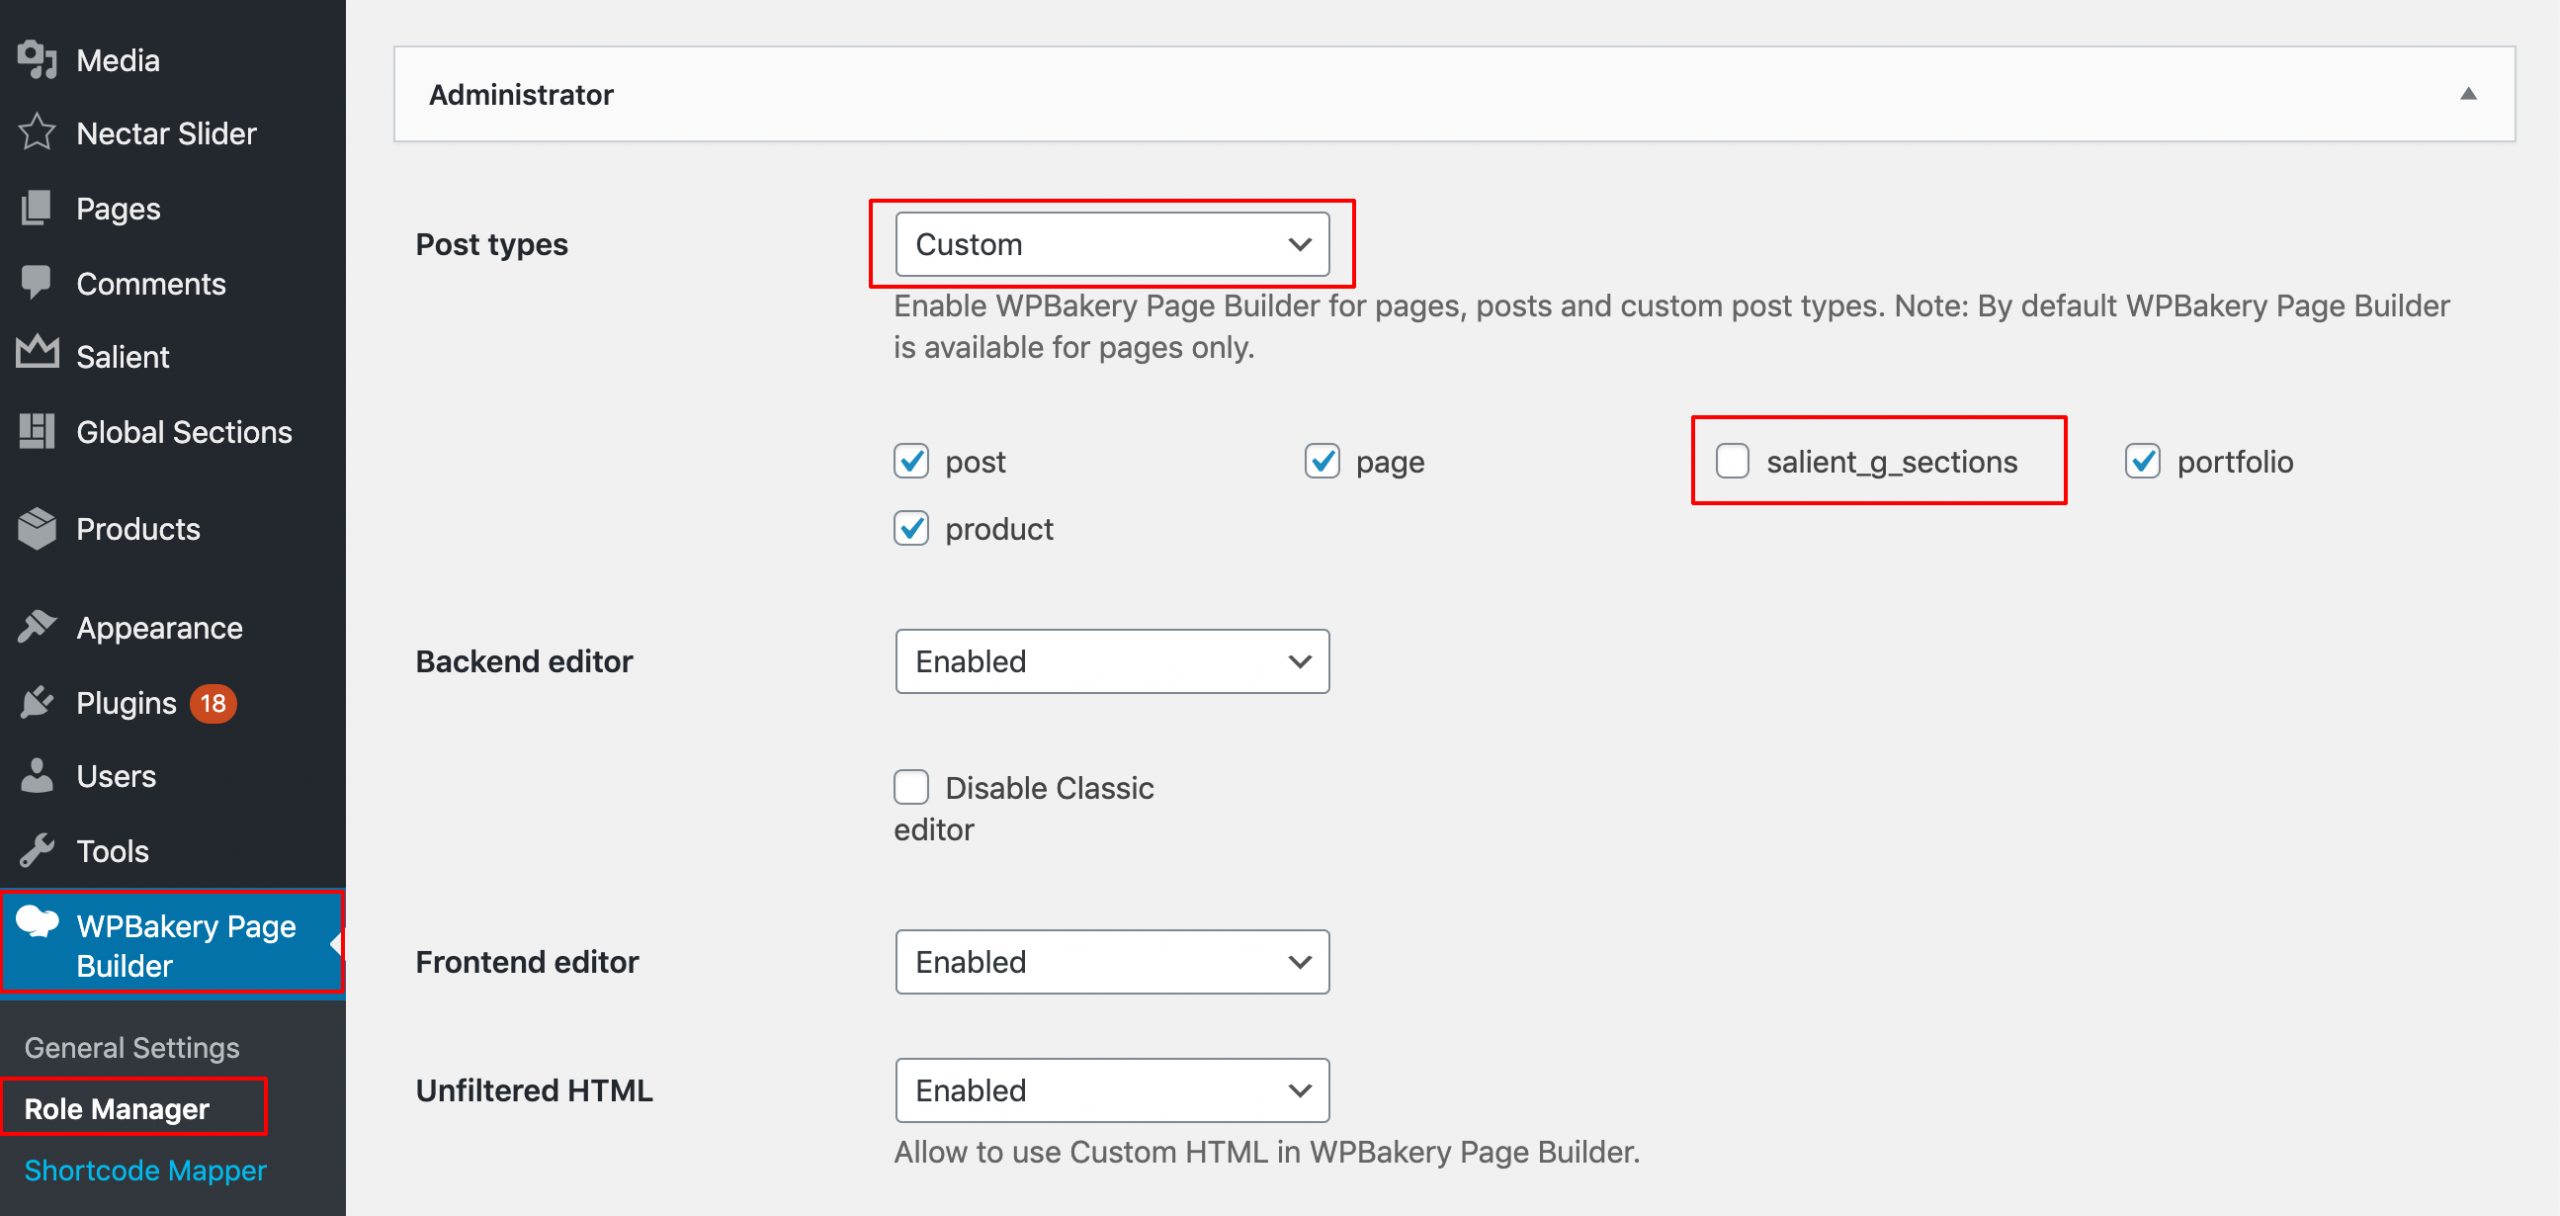The image size is (2560, 1216).
Task: Open the Post types Custom dropdown
Action: tap(1112, 244)
